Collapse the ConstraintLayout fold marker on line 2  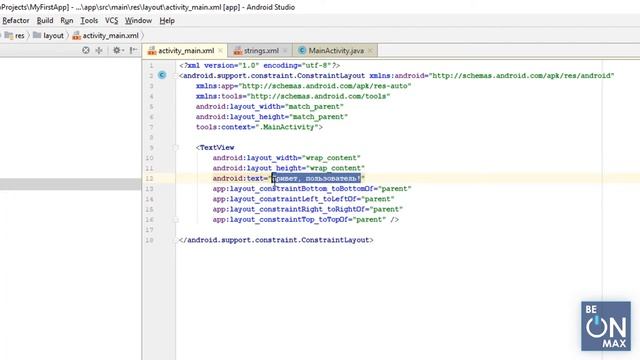click(x=176, y=76)
